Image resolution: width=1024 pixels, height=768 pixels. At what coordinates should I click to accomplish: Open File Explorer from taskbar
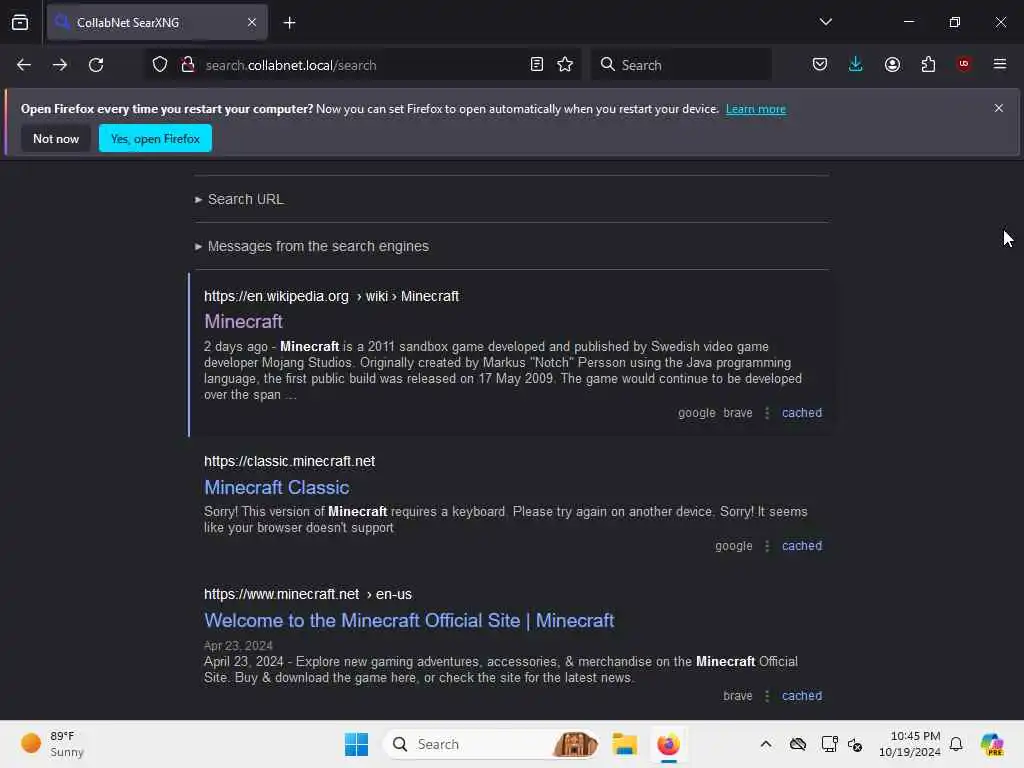tap(624, 744)
